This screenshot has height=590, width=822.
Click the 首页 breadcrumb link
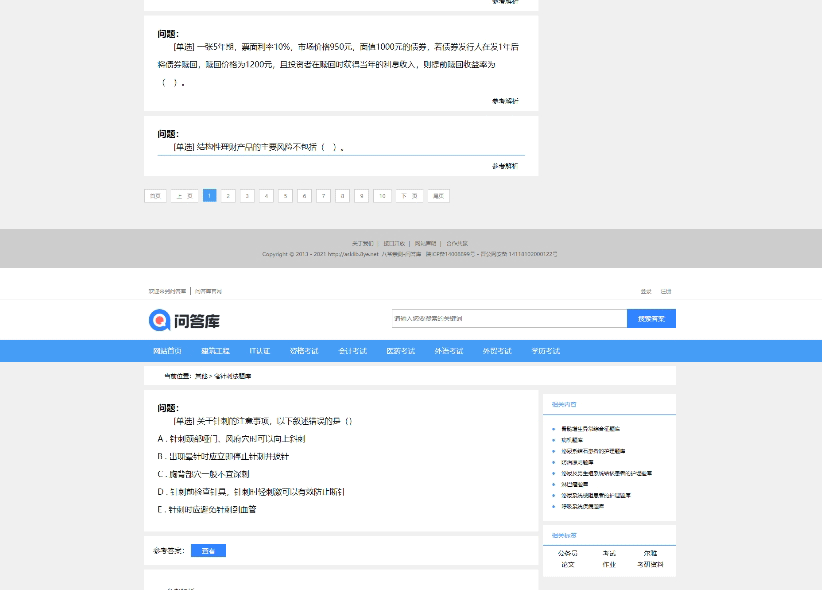(x=201, y=376)
